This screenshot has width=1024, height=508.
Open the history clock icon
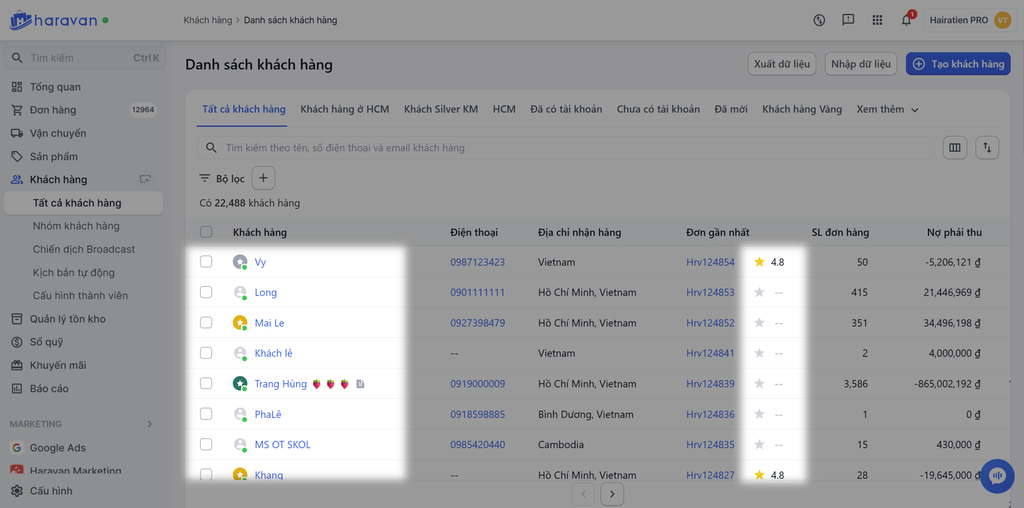(819, 20)
